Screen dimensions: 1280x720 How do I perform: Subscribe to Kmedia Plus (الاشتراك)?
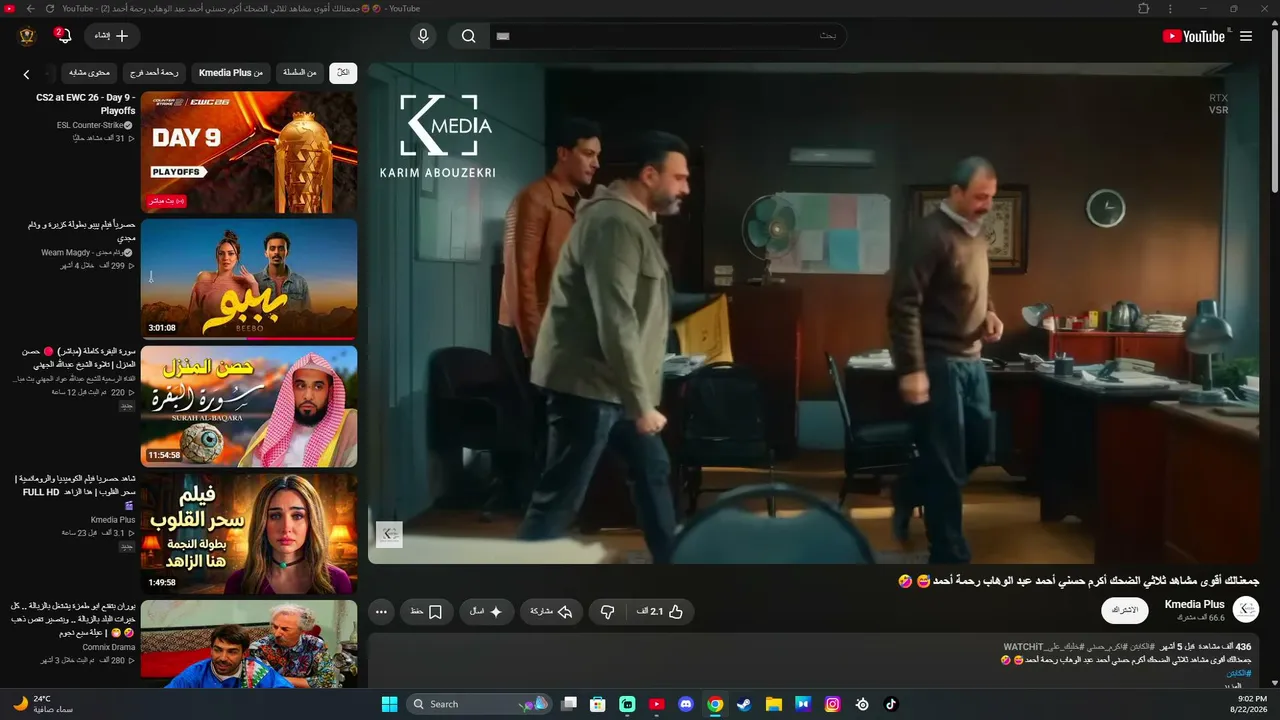tap(1125, 610)
